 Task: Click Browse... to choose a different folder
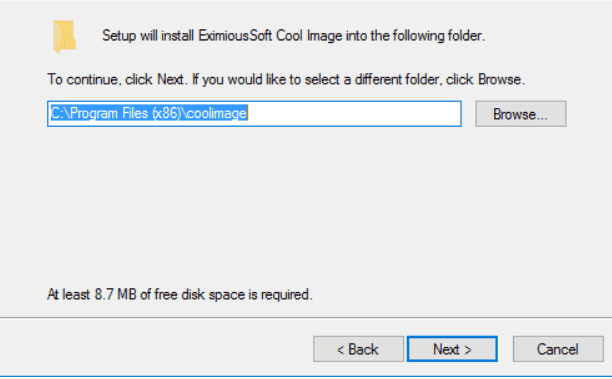521,114
